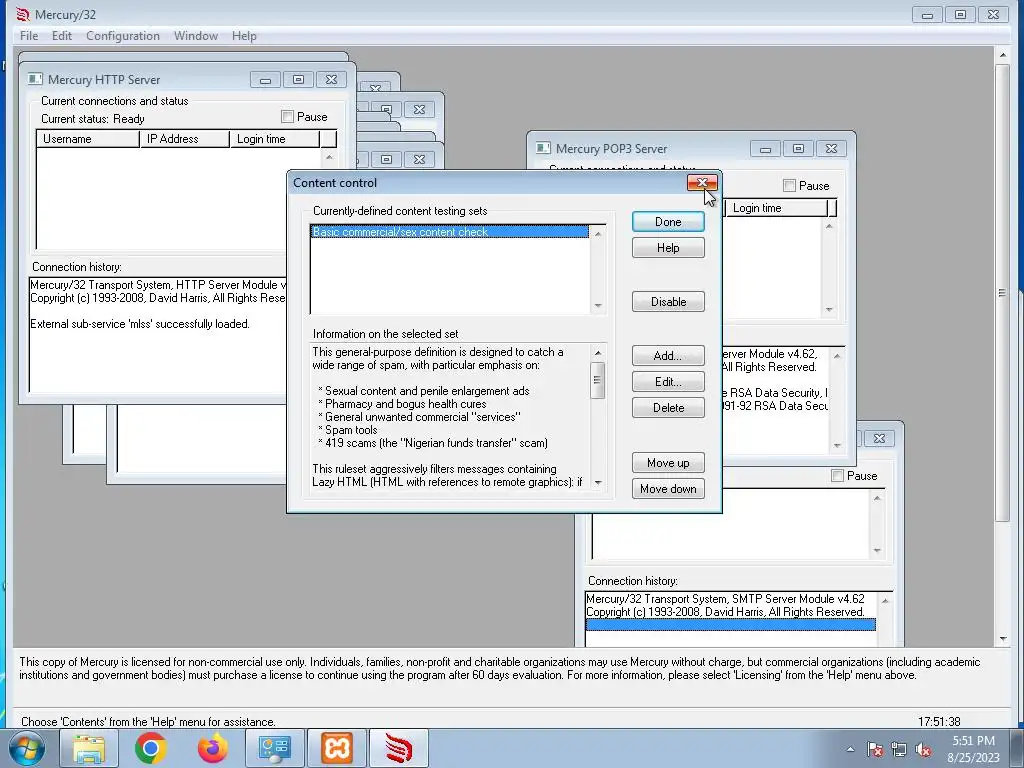Toggle Pause checkbox in the SMTP Server window

837,476
